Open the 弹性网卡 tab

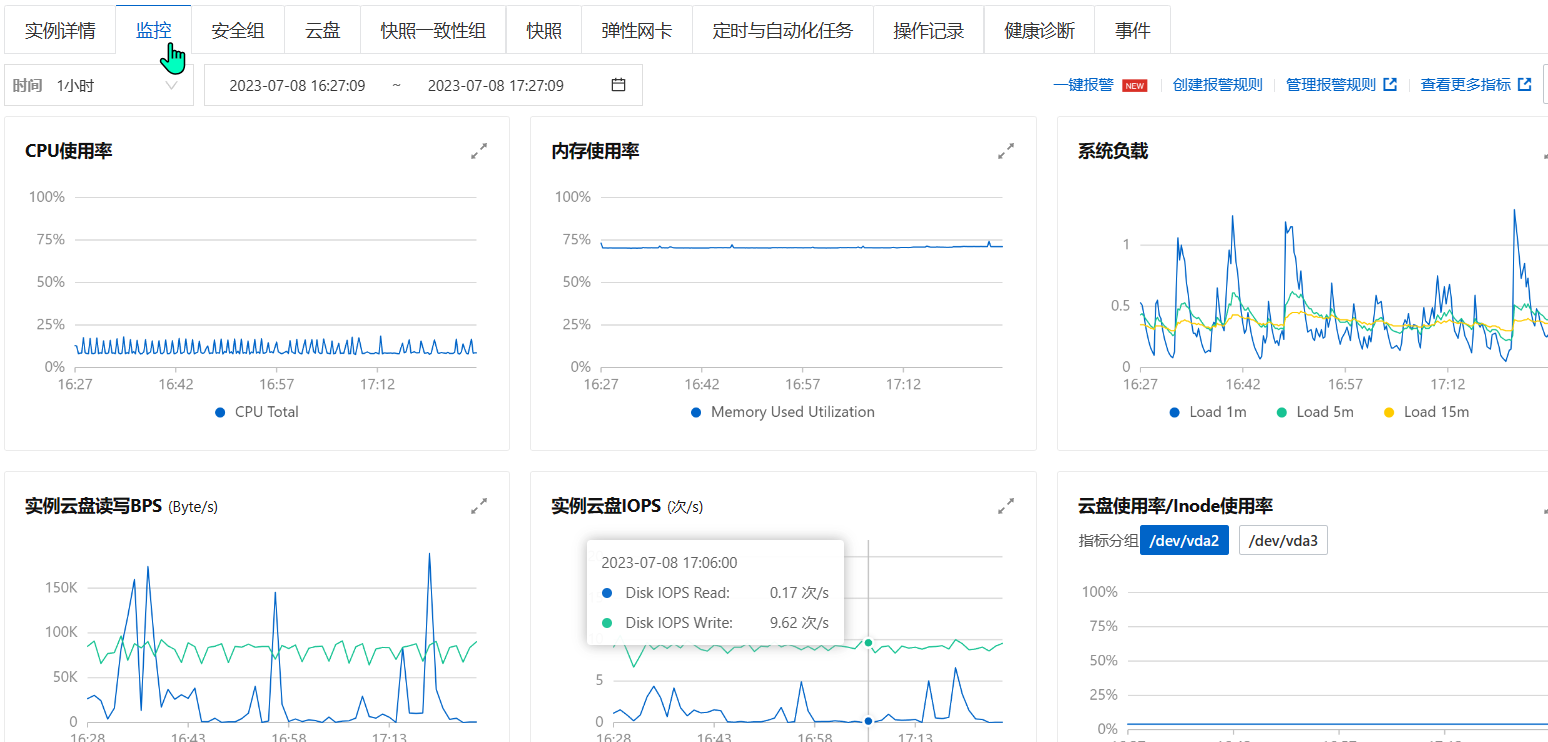point(637,31)
